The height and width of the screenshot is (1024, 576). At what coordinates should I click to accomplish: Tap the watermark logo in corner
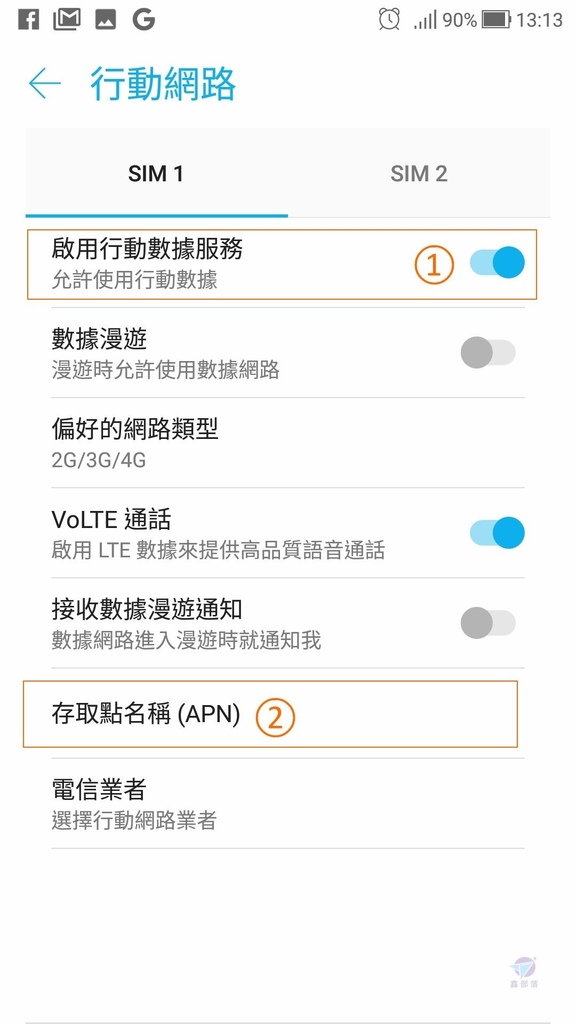[522, 972]
